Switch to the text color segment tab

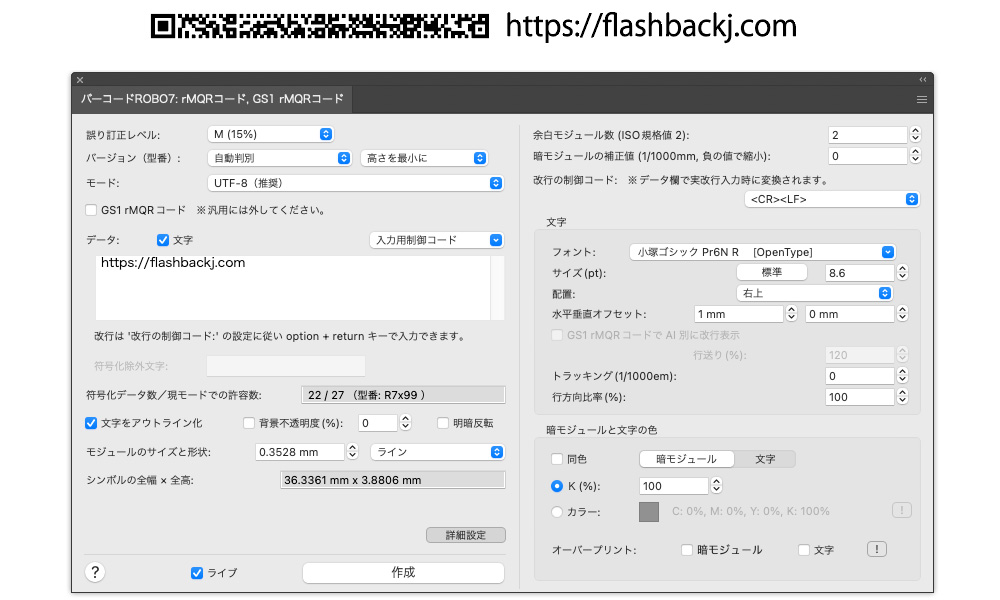point(765,459)
